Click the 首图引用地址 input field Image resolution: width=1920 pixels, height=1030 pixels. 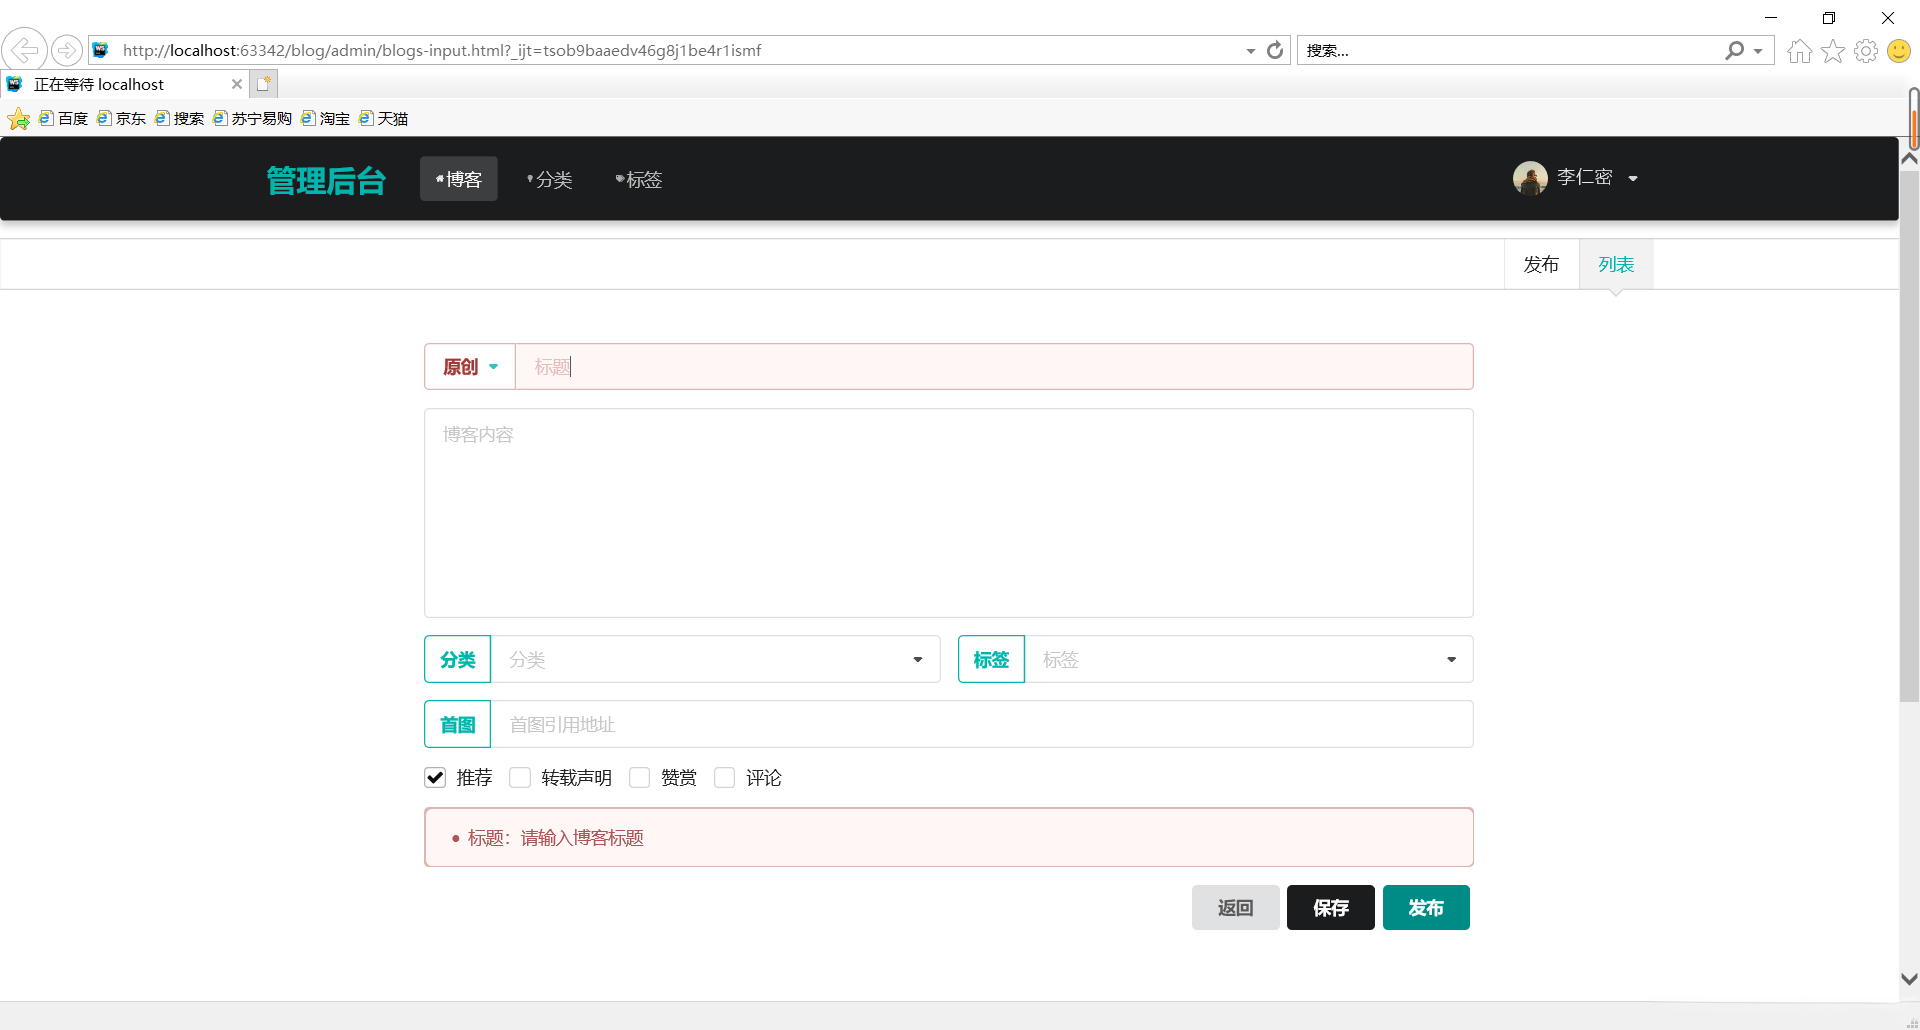[982, 725]
